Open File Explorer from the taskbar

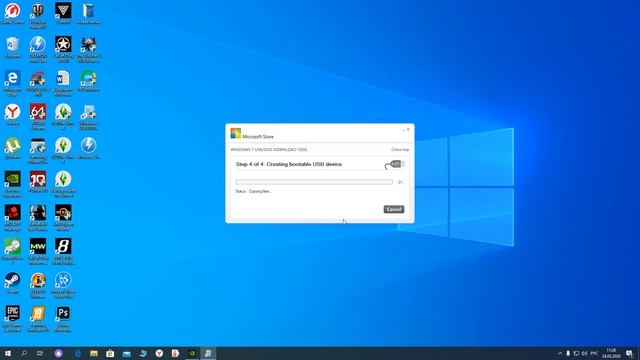[x=94, y=353]
